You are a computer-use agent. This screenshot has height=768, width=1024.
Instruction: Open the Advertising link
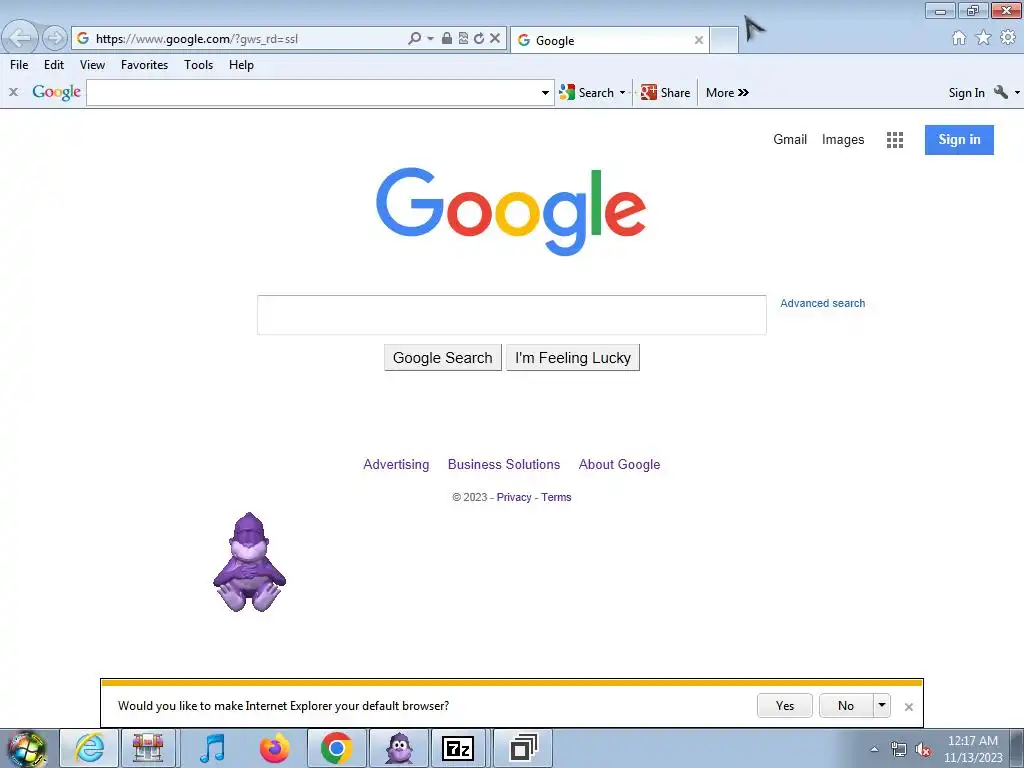tap(396, 464)
